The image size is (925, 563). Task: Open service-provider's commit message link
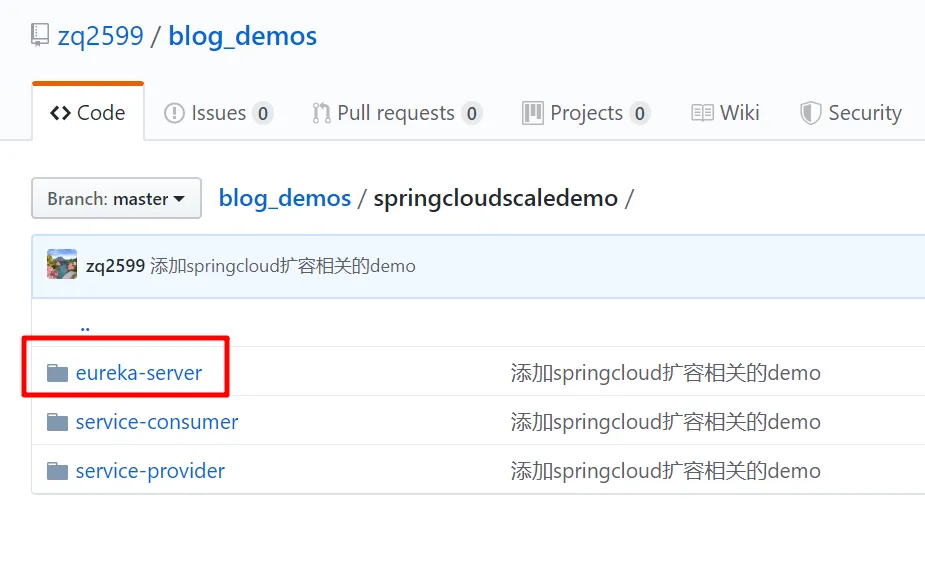pyautogui.click(x=665, y=471)
